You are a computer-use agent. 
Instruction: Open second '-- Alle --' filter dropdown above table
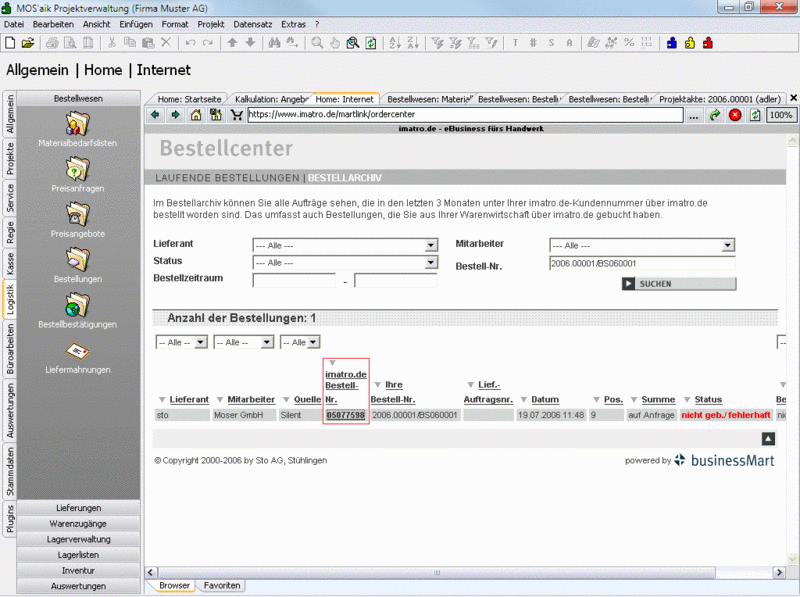tap(243, 342)
